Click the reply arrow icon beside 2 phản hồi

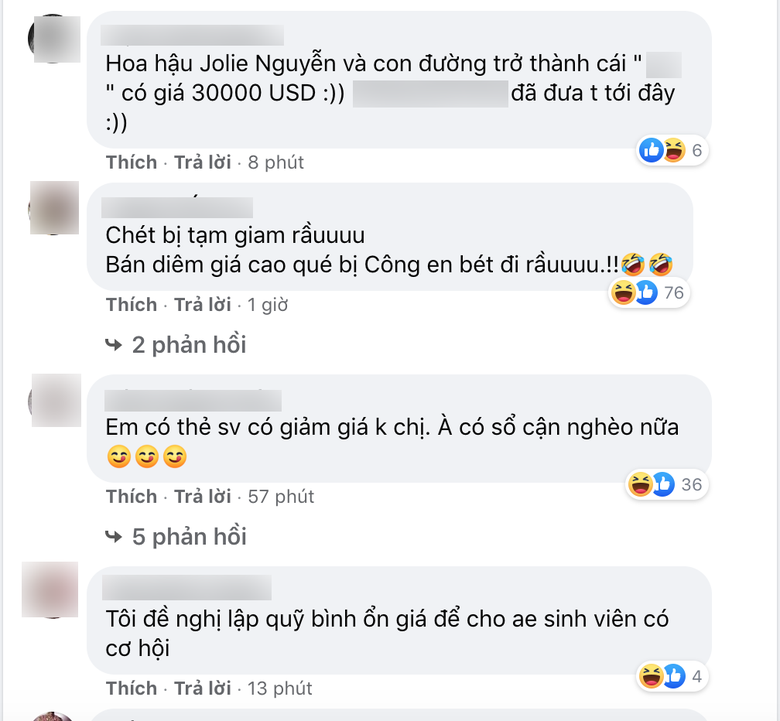click(x=113, y=345)
